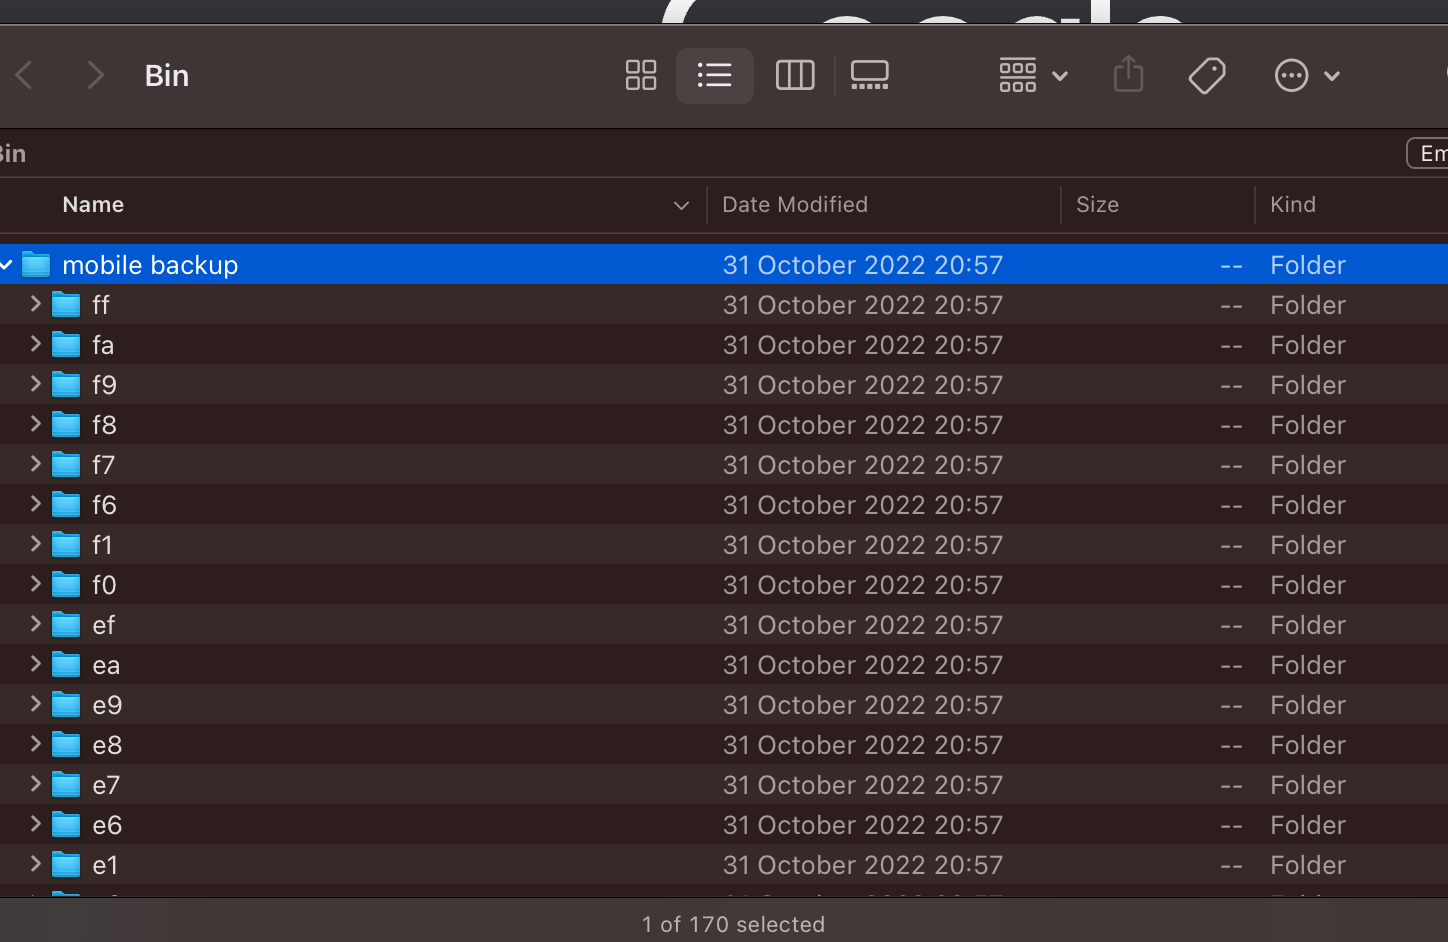Click the f8 folder icon
Screen dimensions: 1448x942
(66, 424)
